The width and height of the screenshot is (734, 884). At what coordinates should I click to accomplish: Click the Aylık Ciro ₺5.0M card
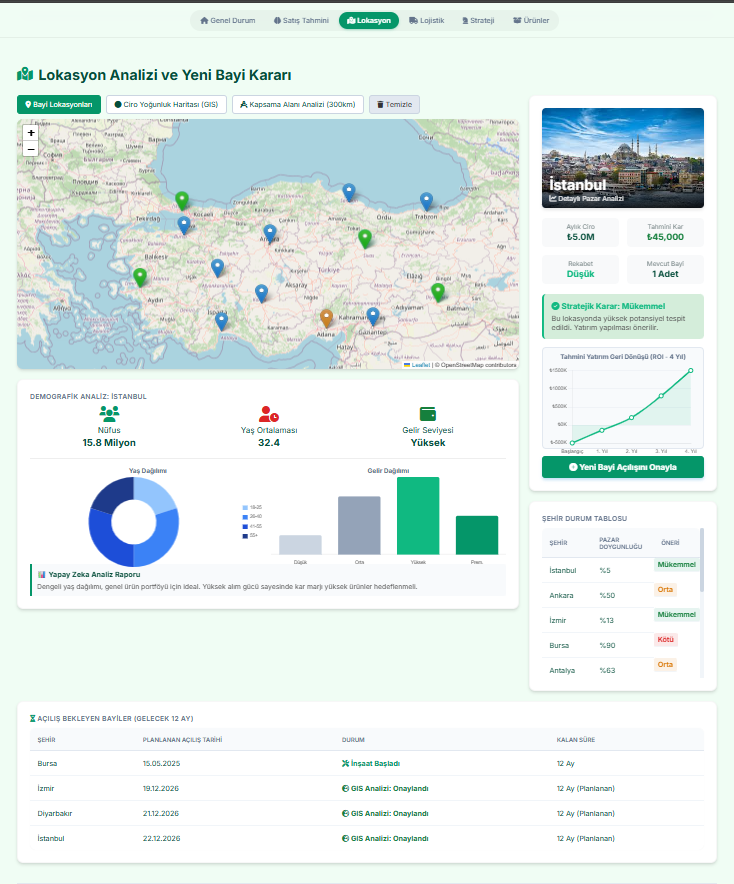[581, 232]
